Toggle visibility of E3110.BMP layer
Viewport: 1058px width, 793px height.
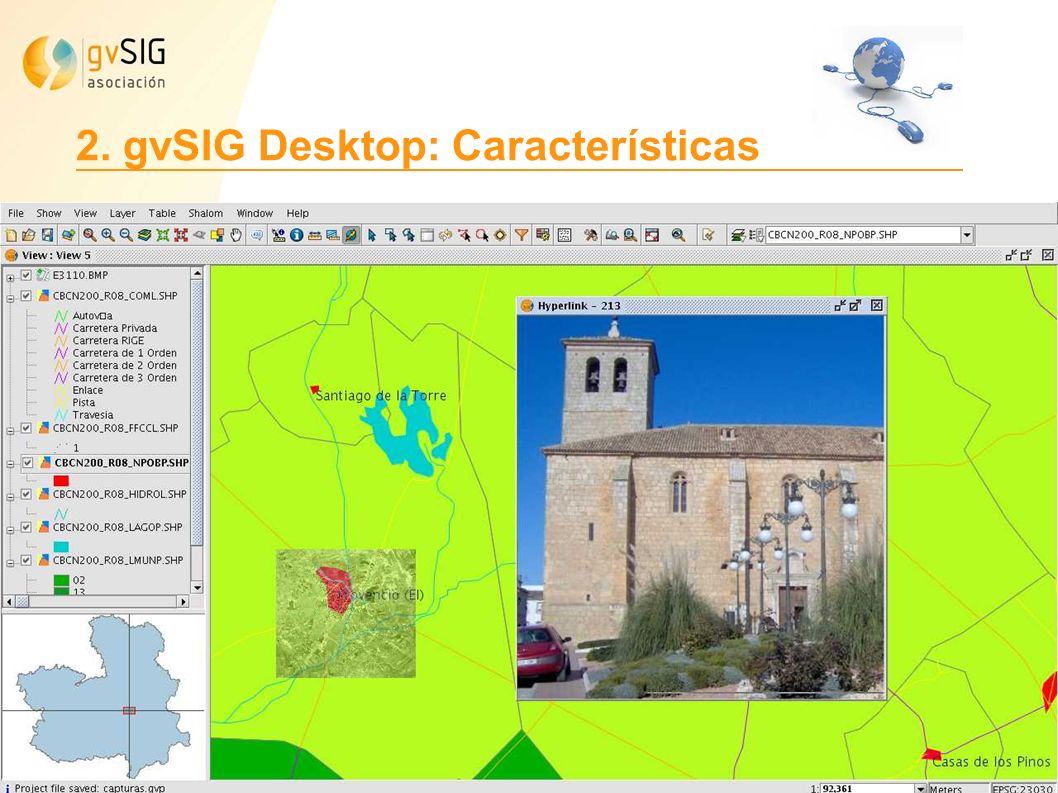tap(26, 275)
